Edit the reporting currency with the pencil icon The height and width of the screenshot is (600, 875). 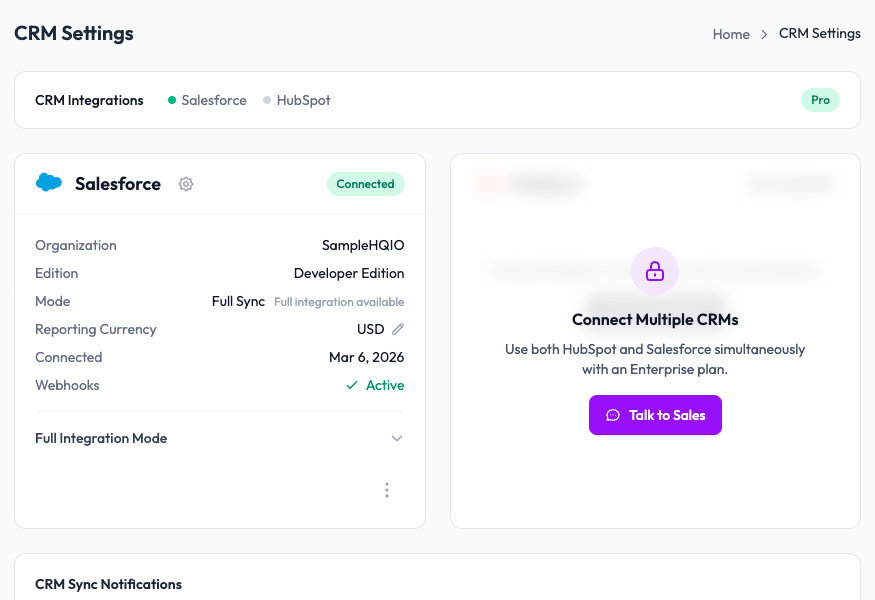coord(397,329)
